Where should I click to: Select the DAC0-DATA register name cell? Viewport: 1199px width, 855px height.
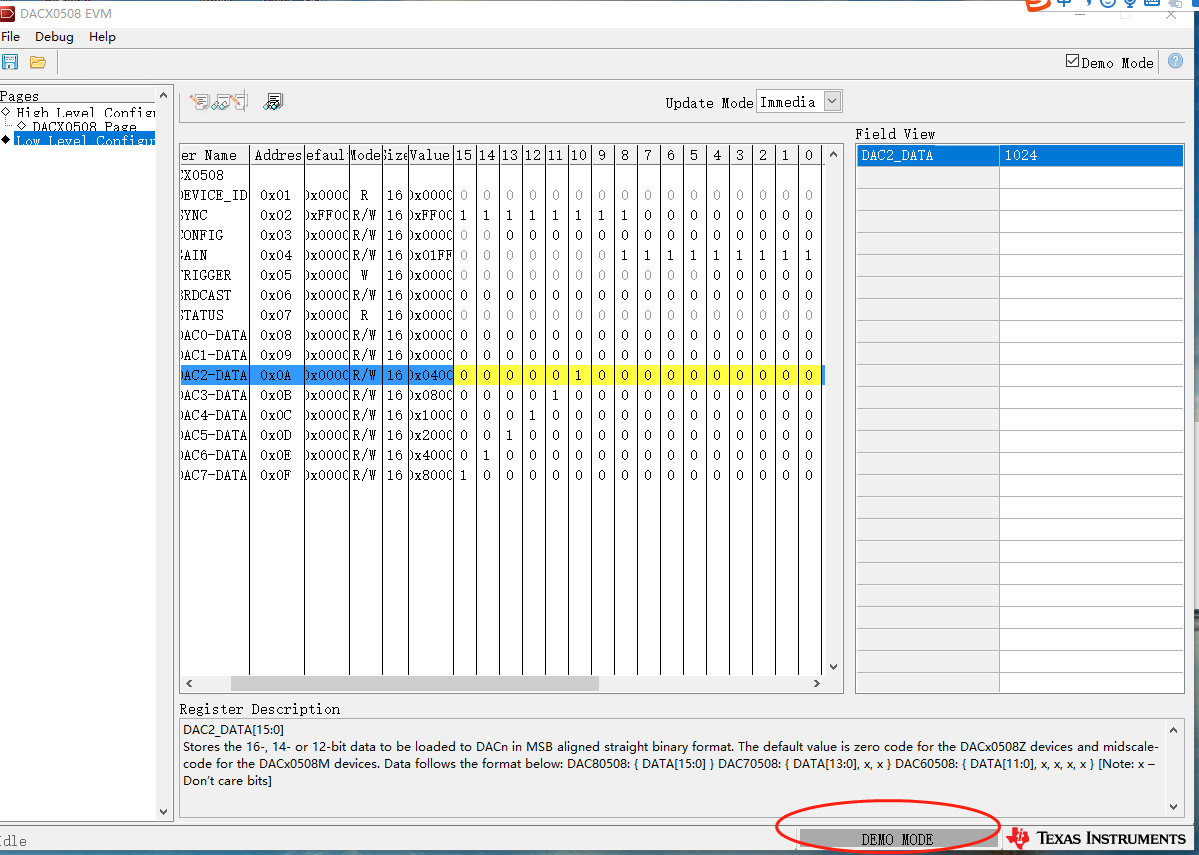[x=215, y=335]
